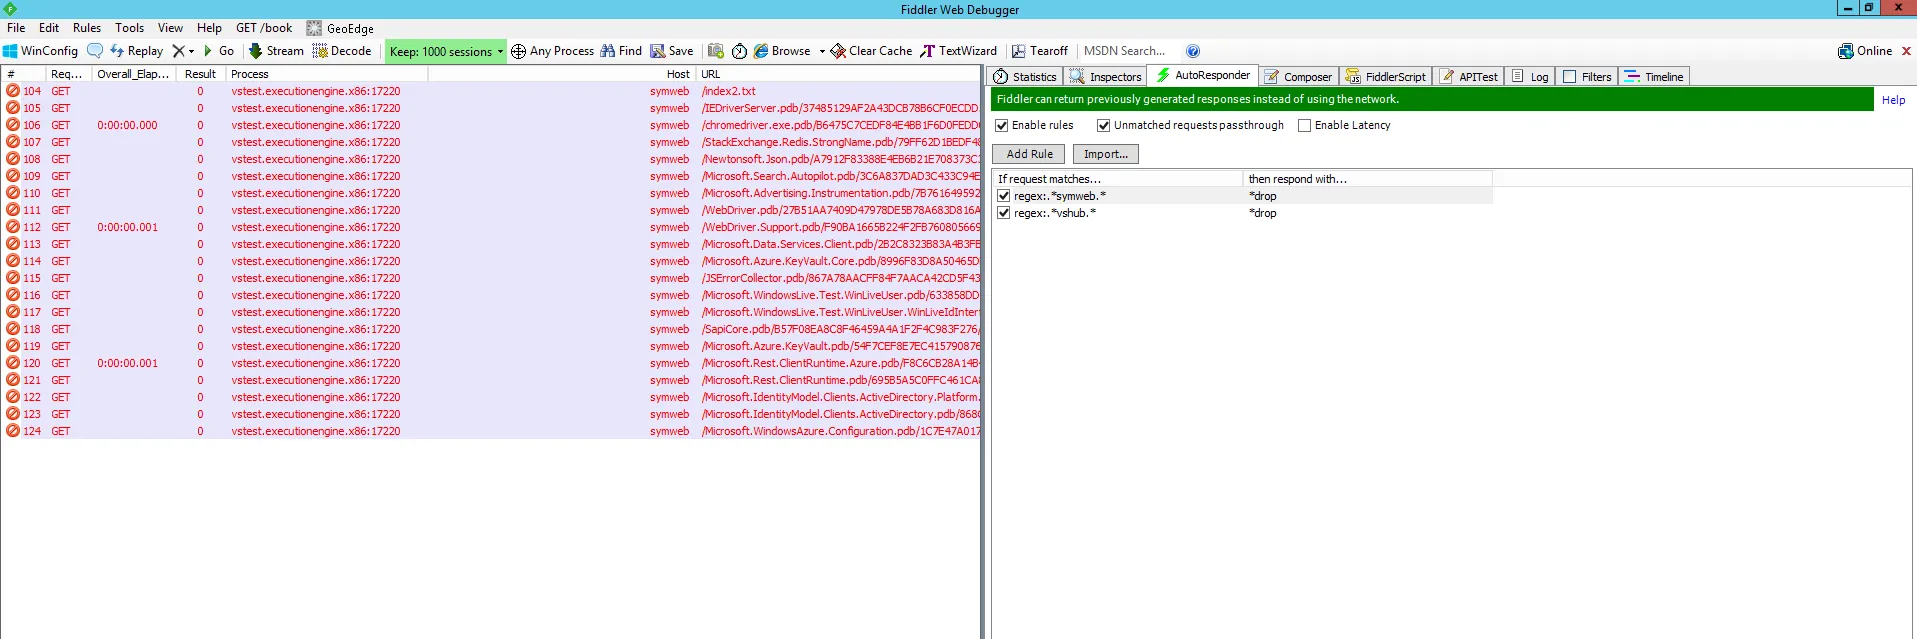Open the File menu
The width and height of the screenshot is (1917, 639).
16,28
